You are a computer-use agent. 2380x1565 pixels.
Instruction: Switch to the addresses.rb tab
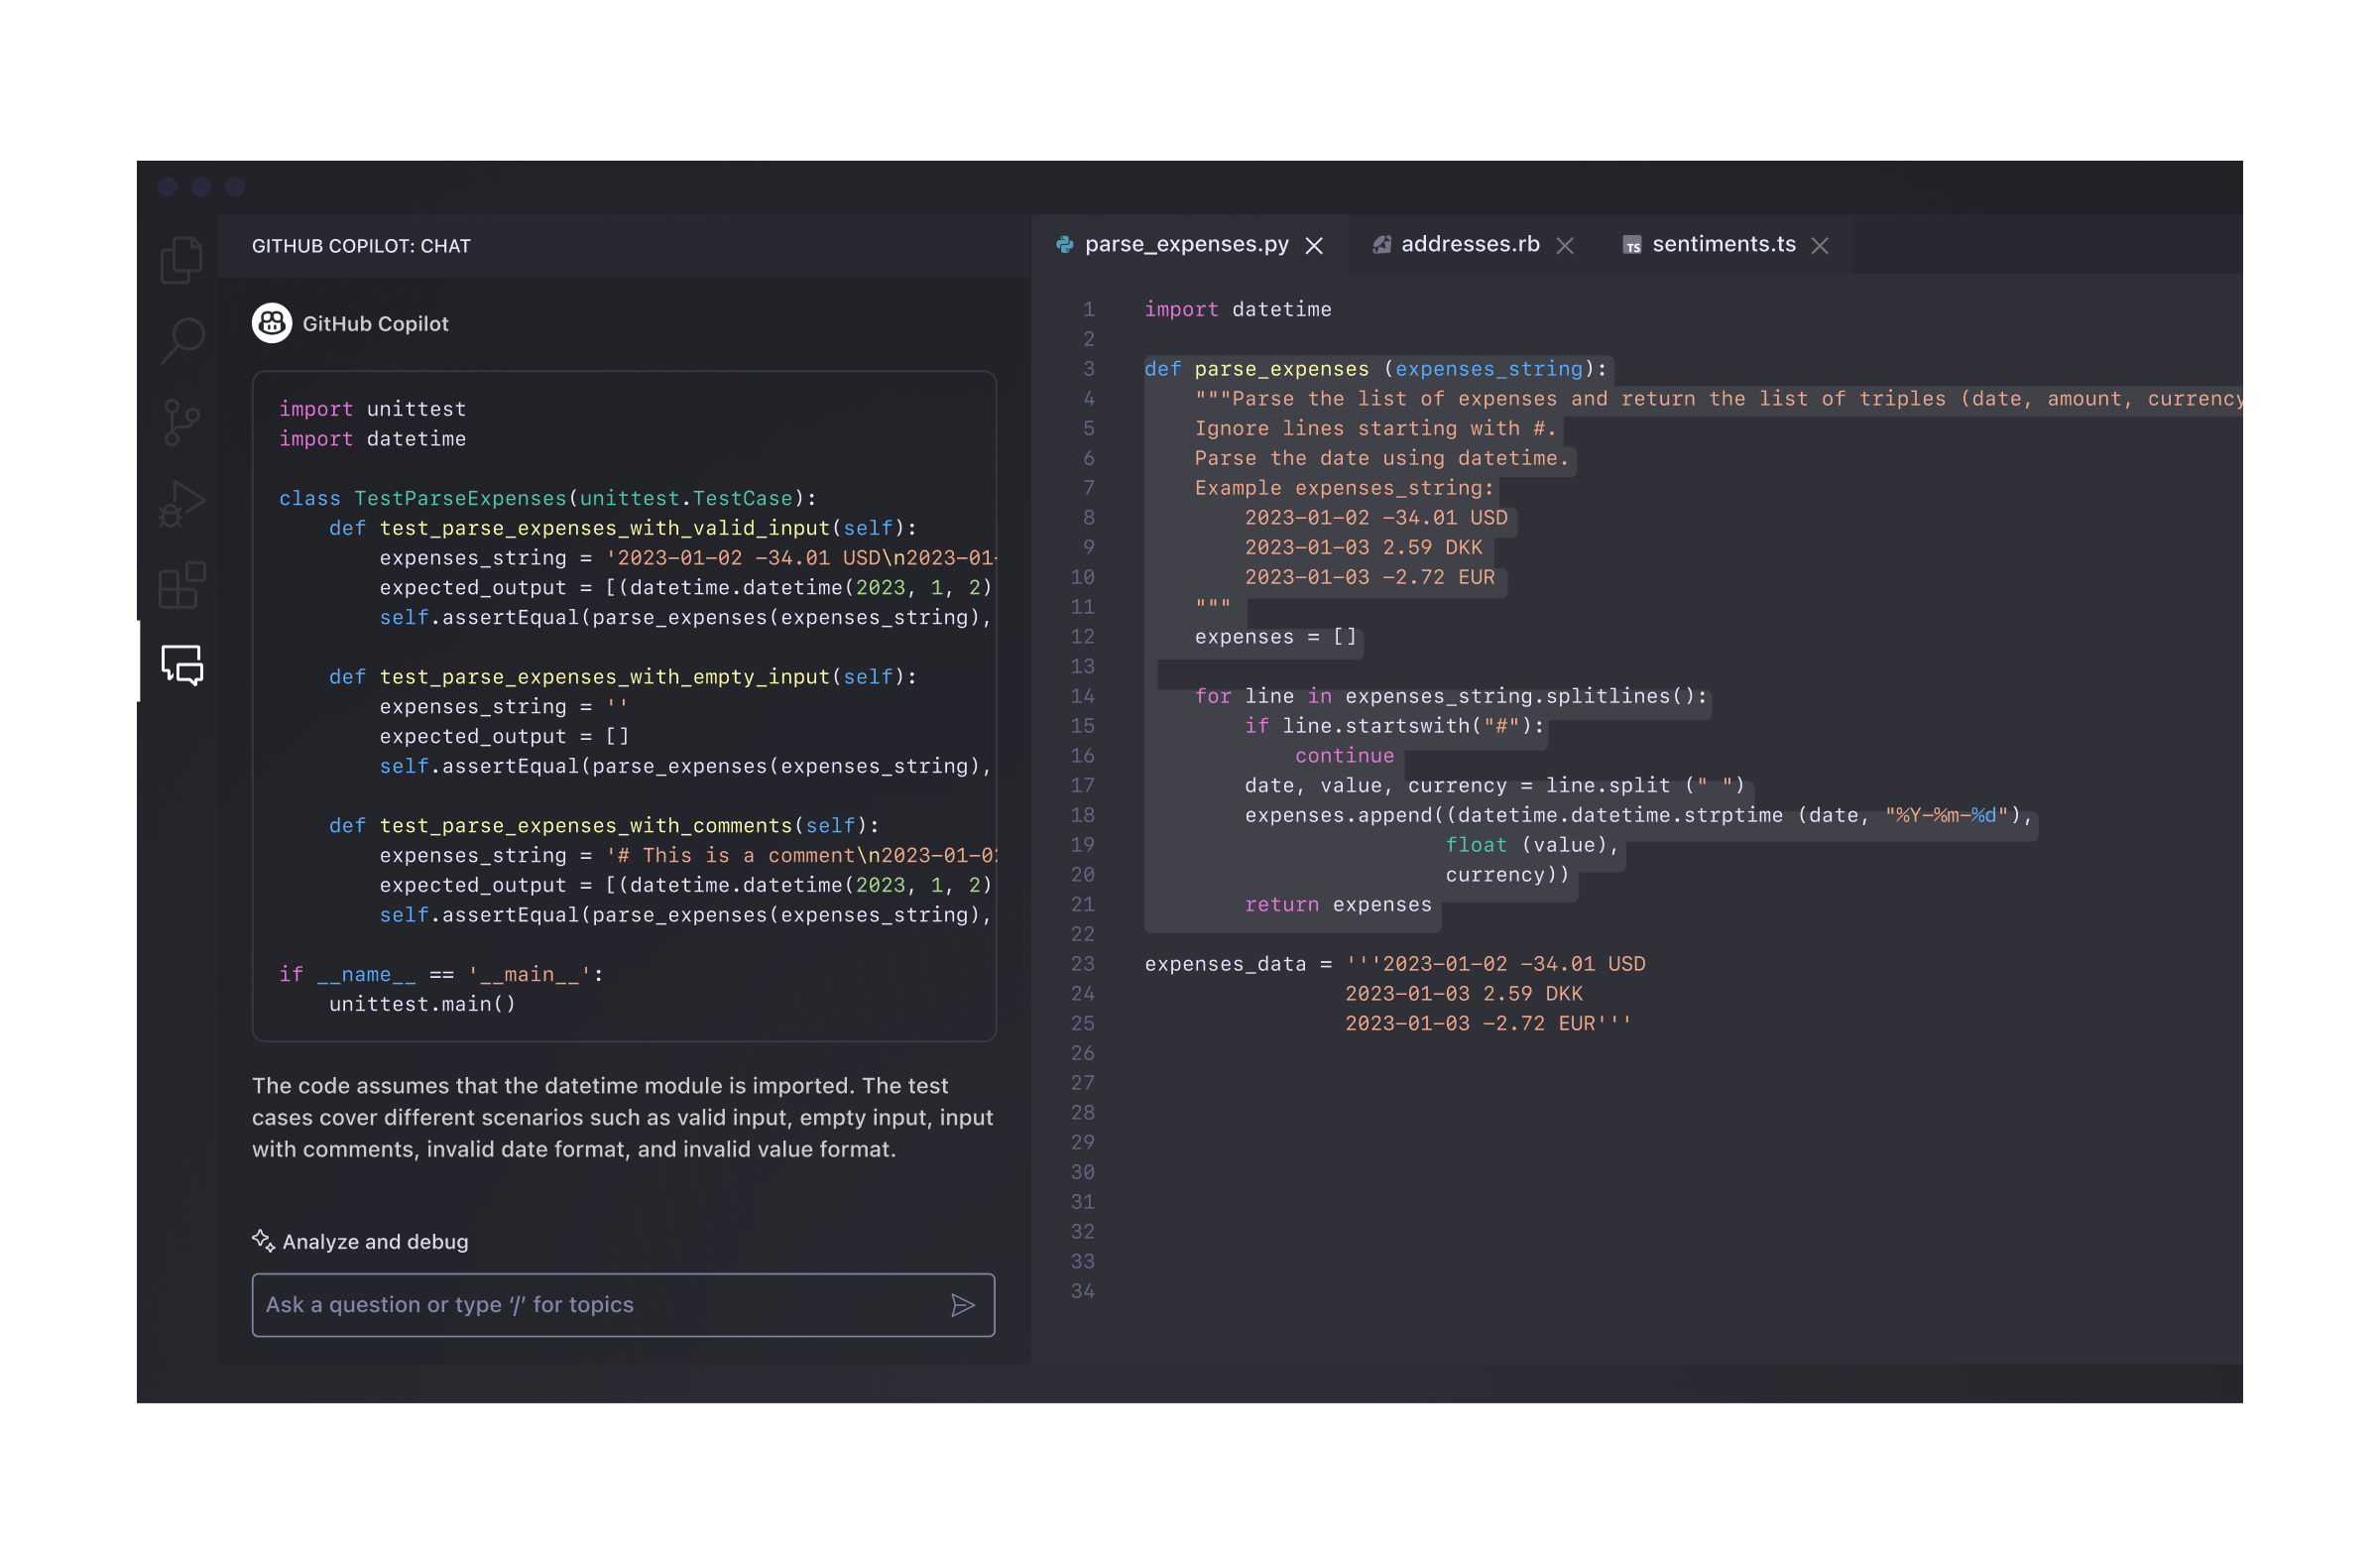(x=1470, y=243)
